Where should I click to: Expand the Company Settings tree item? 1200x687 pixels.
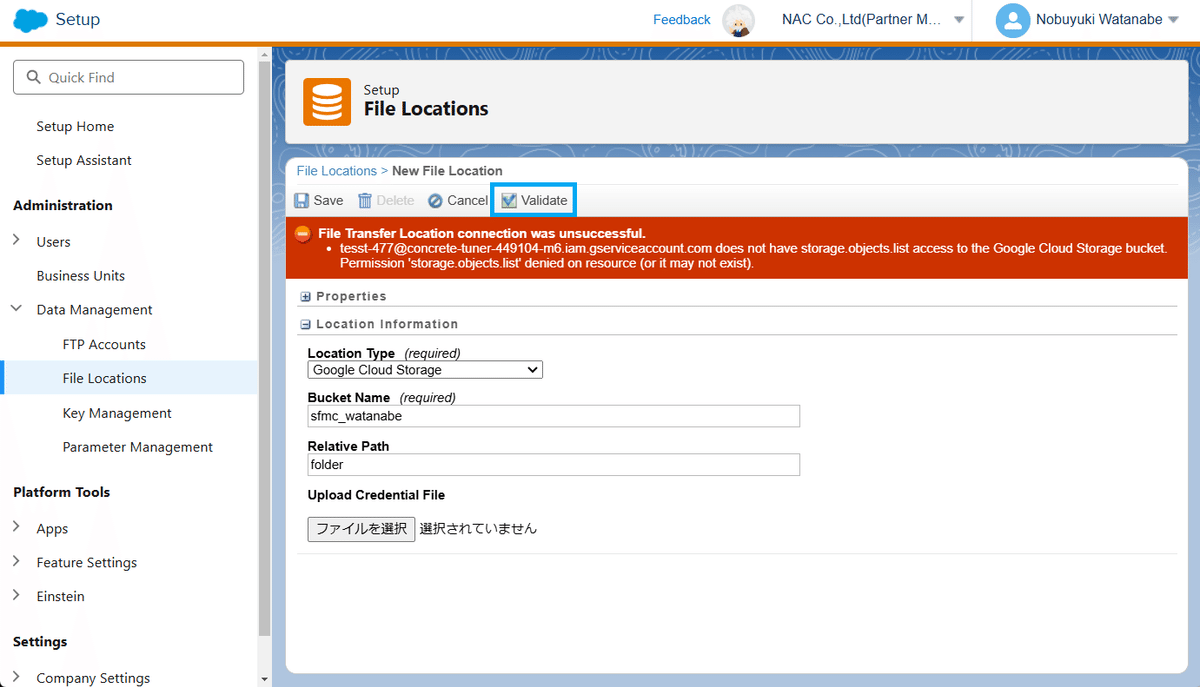(x=16, y=677)
